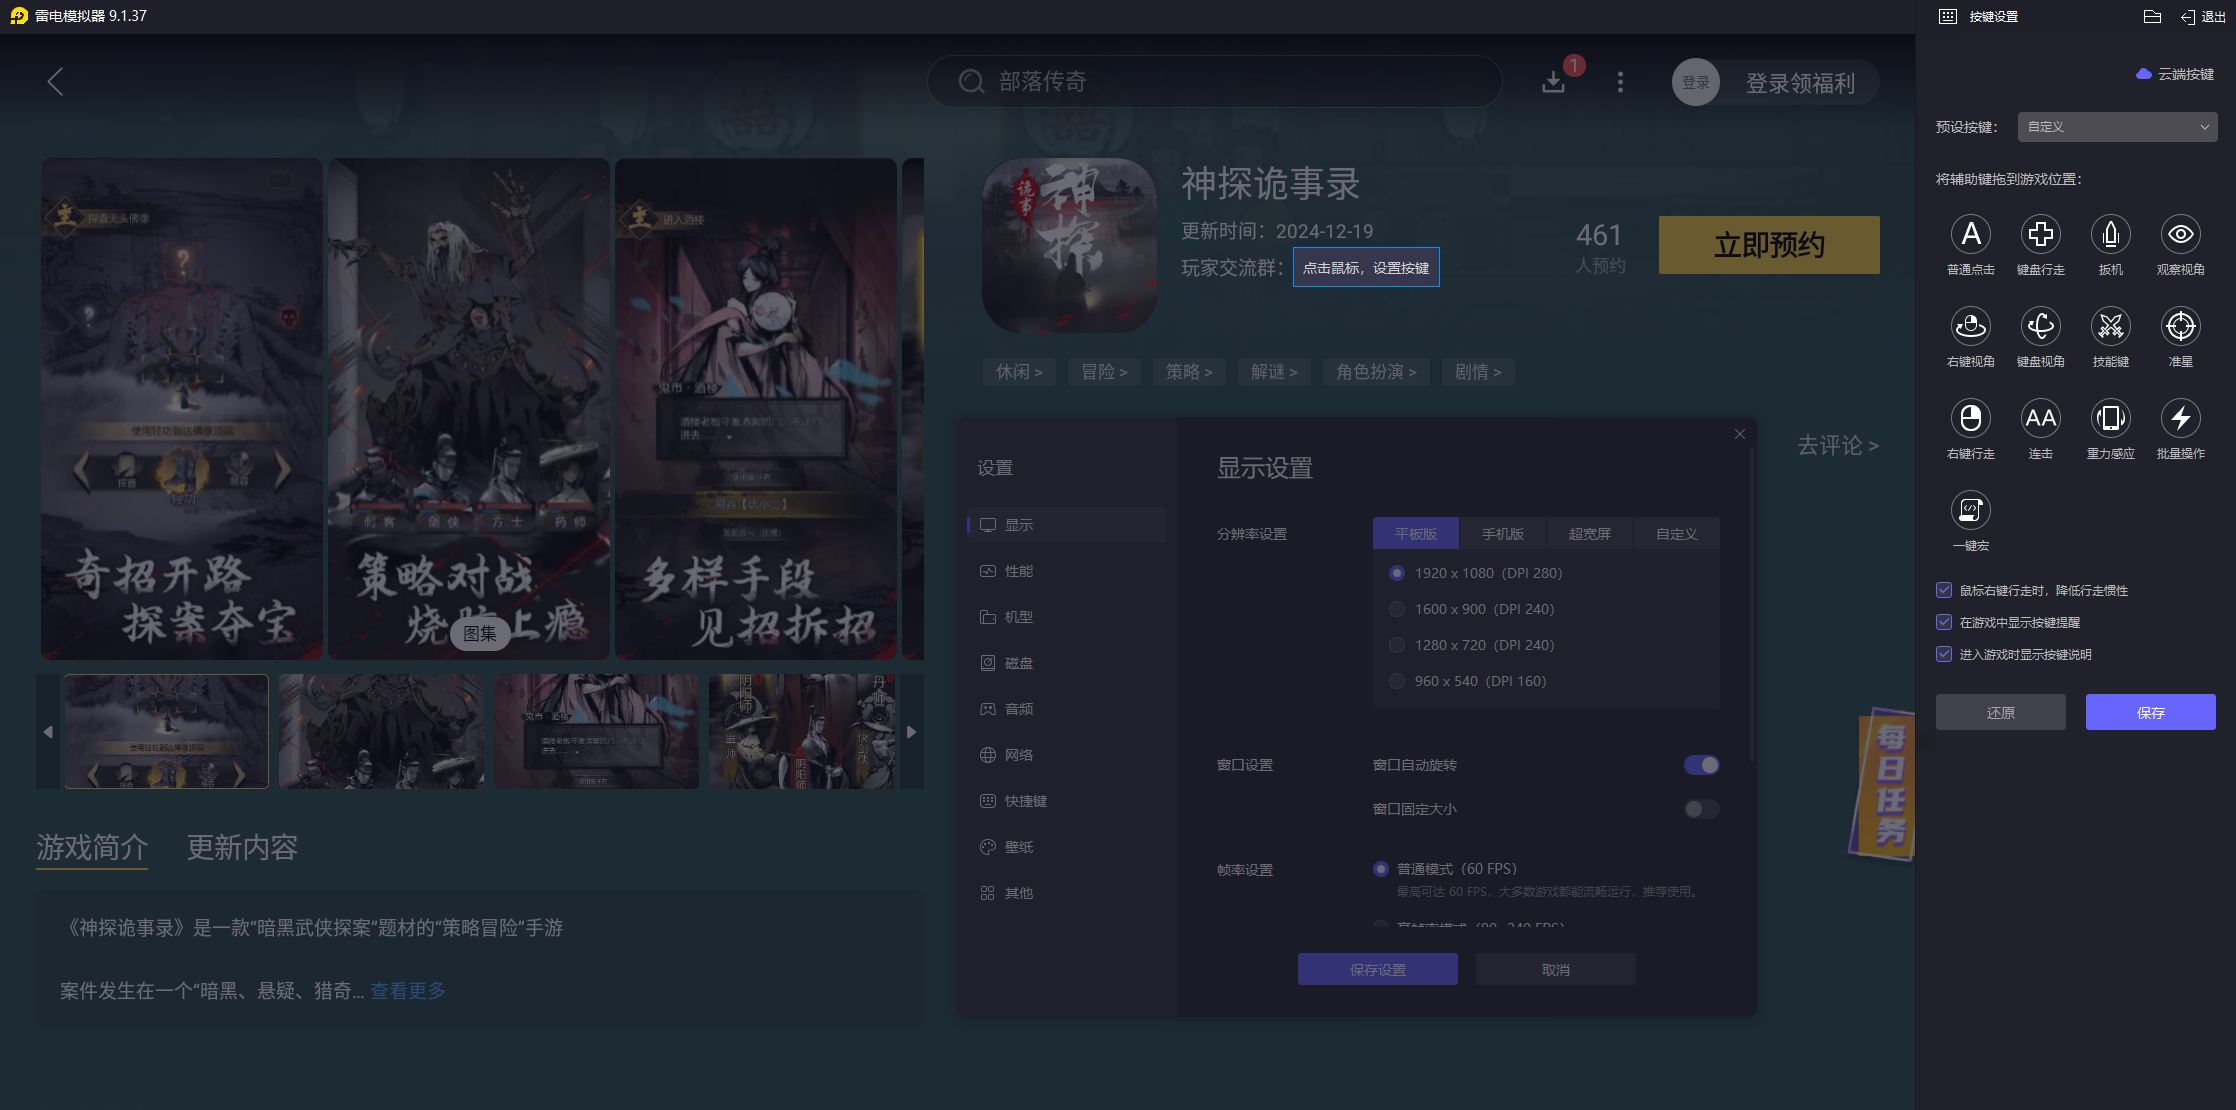Open 网络 settings section

1067,755
